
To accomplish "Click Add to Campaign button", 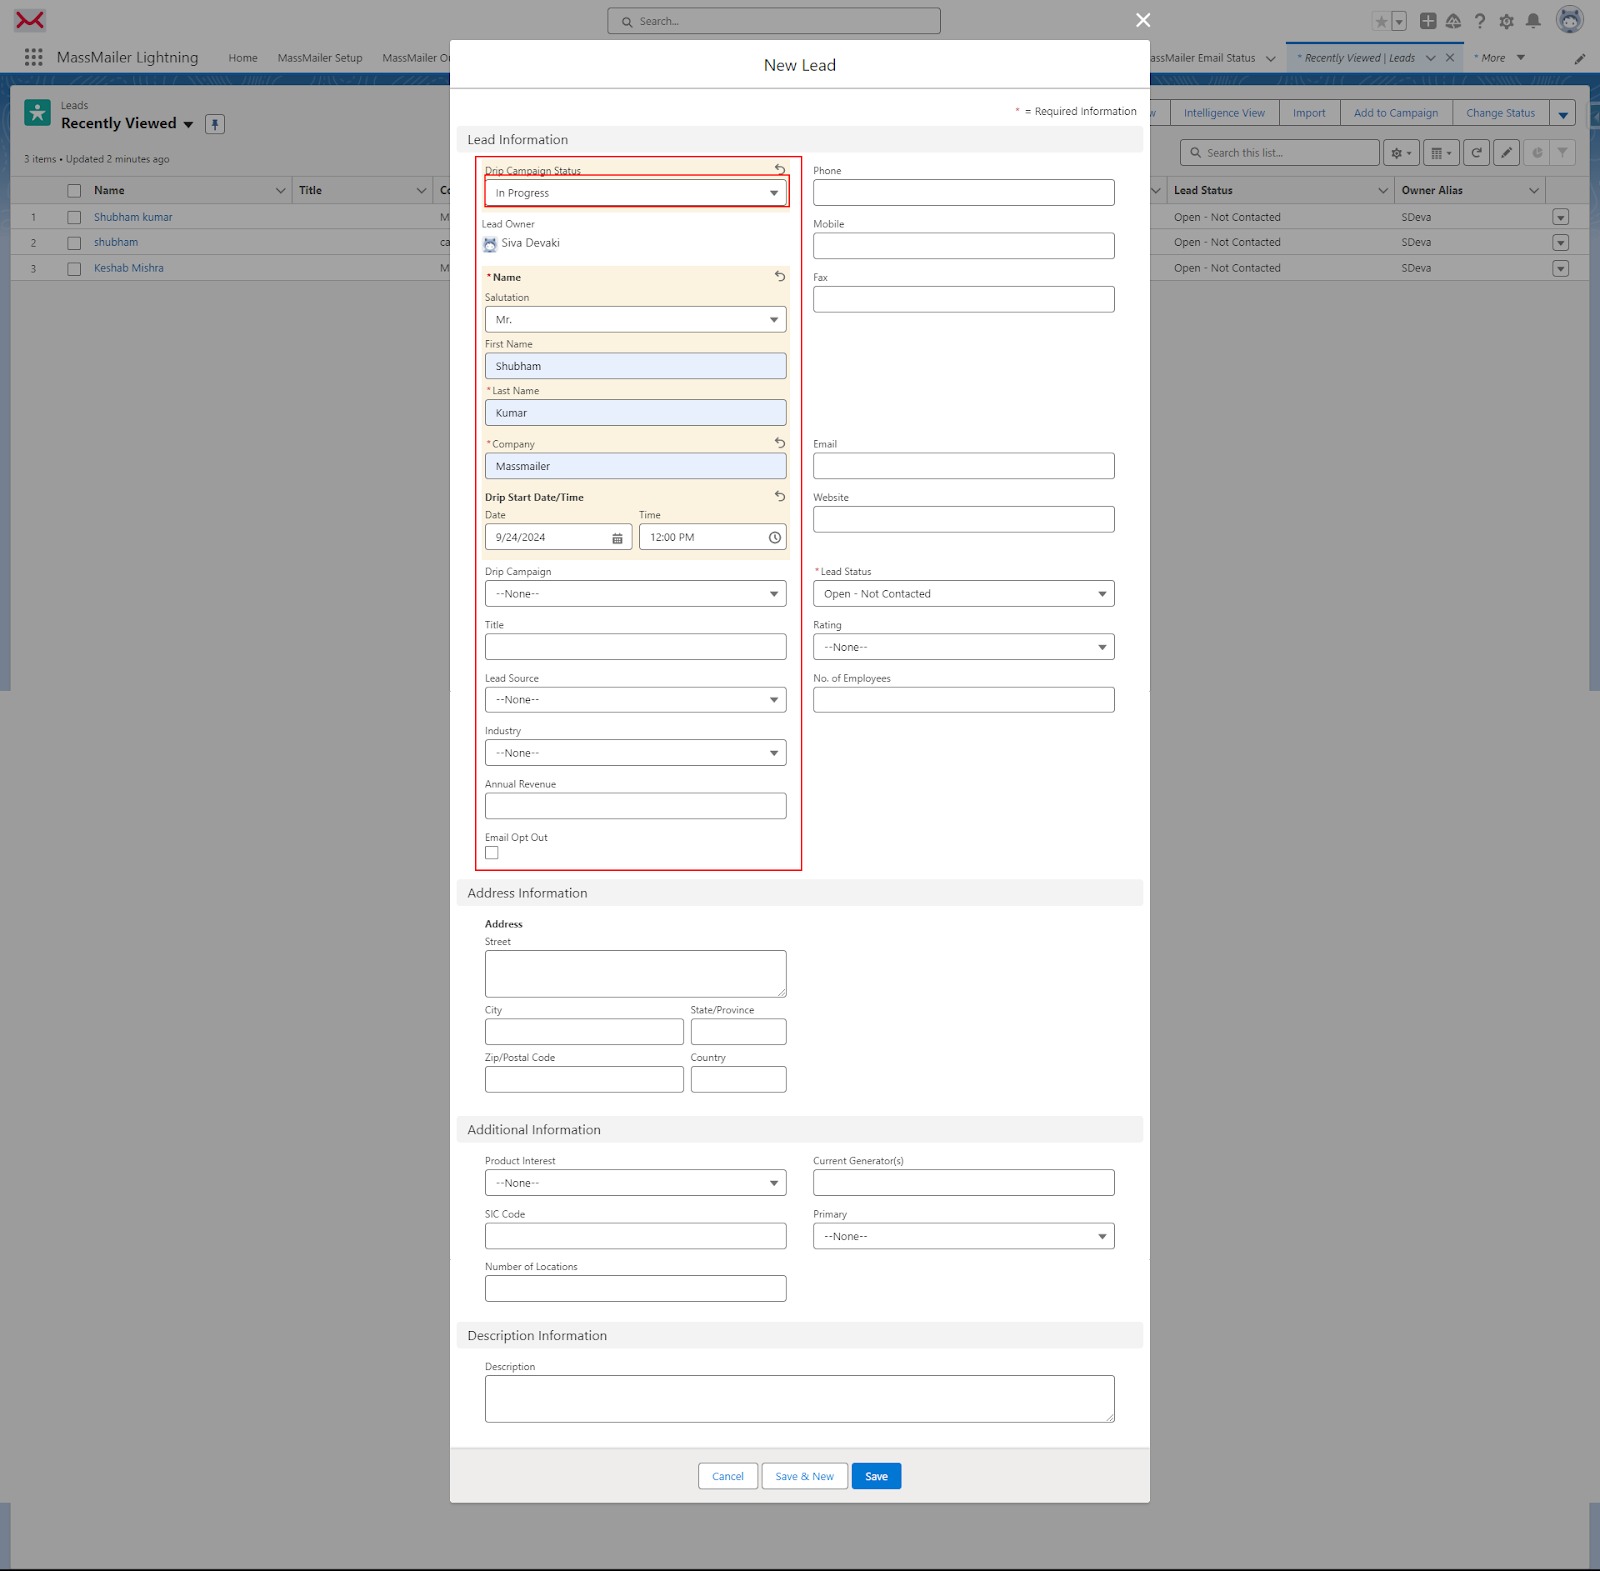I will (1396, 113).
